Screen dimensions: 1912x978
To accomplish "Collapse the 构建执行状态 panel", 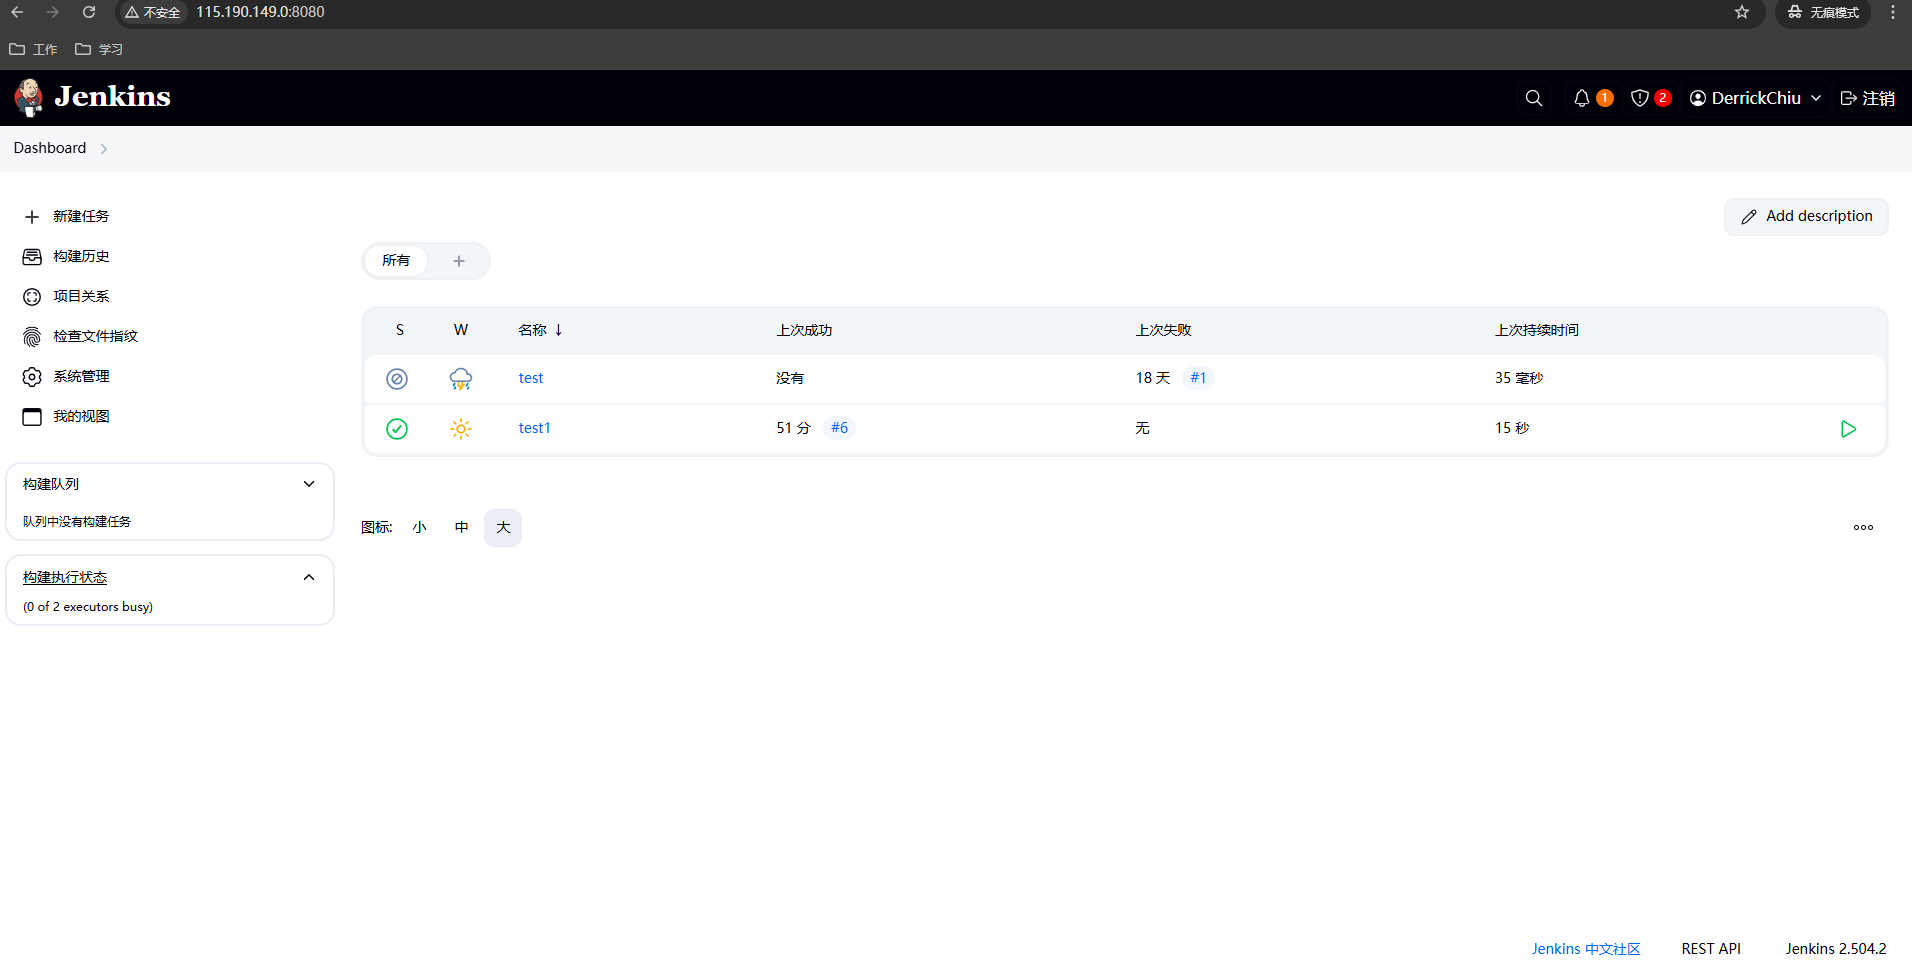I will (x=309, y=577).
